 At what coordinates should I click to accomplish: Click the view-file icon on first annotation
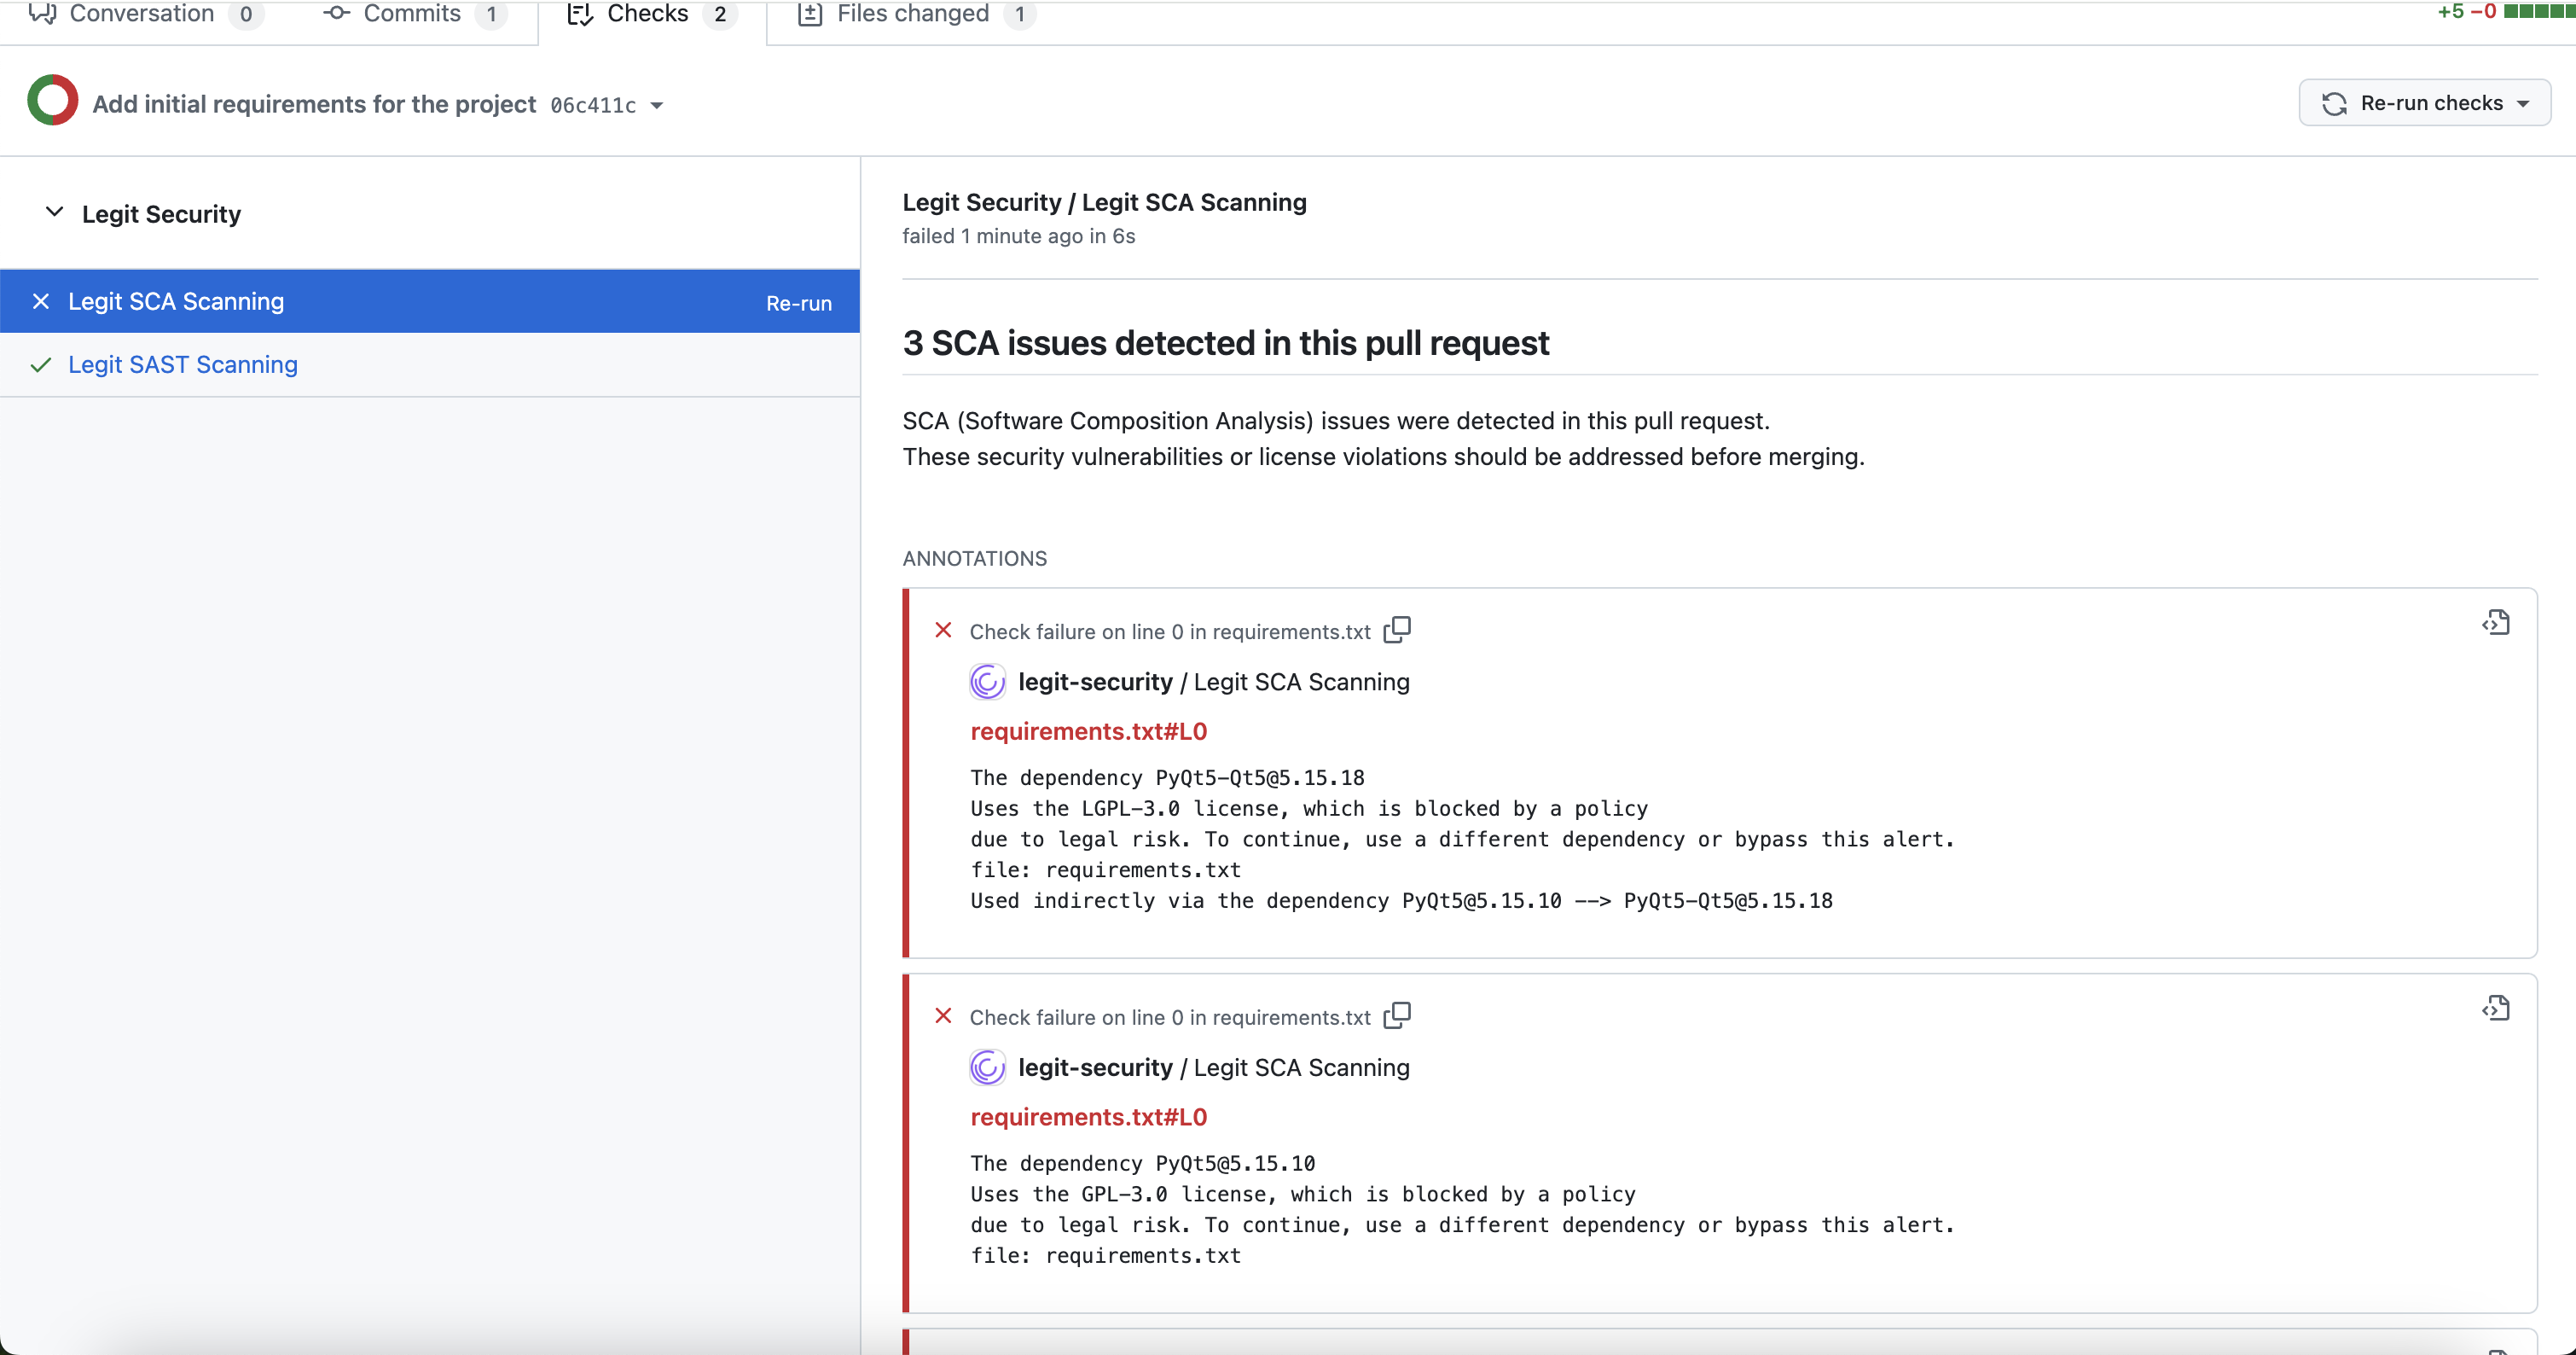click(2496, 621)
